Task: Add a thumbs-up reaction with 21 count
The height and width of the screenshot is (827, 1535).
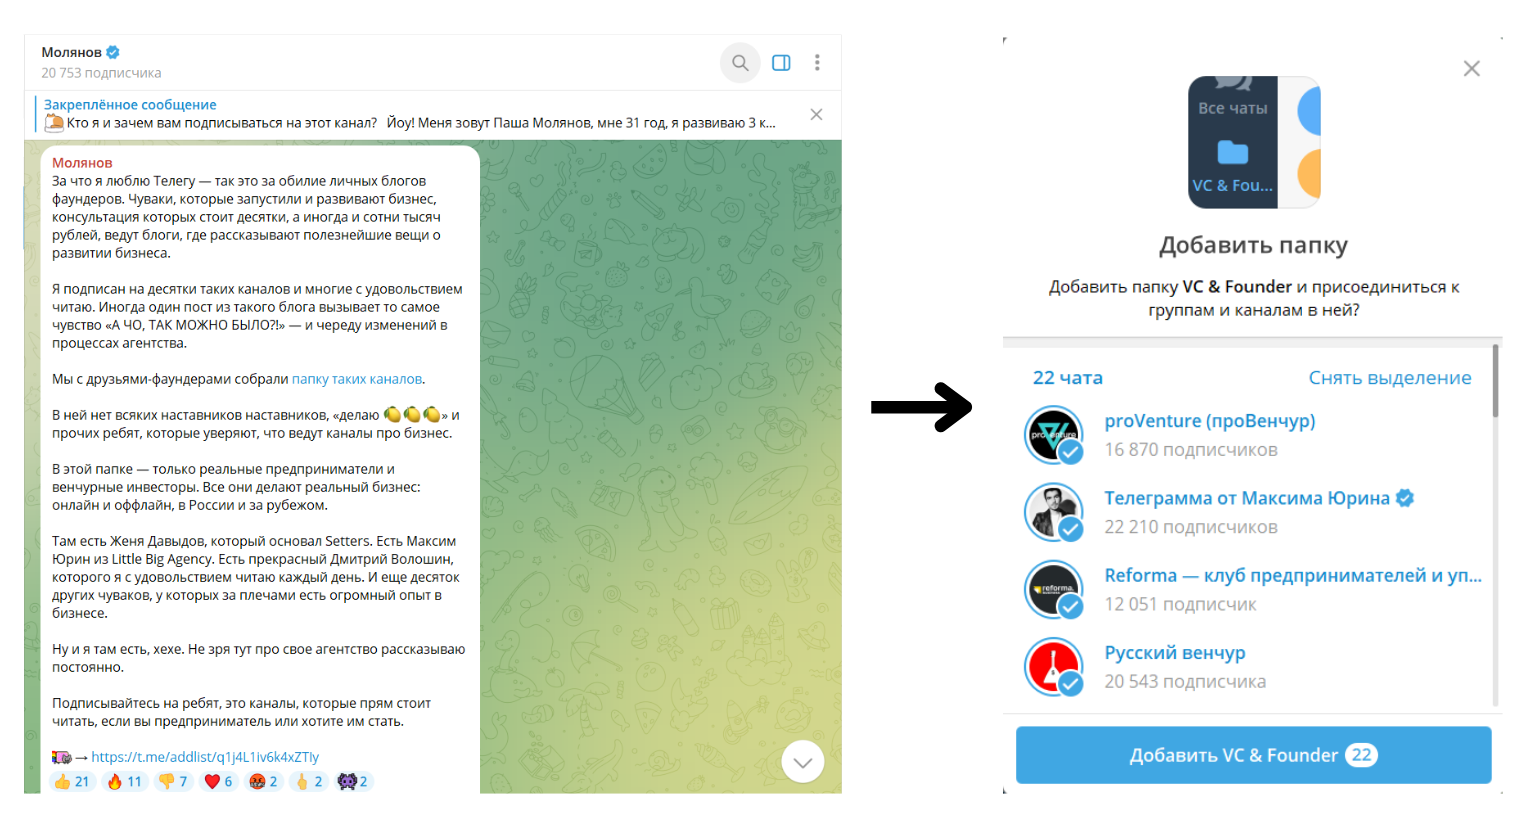Action: click(x=72, y=781)
